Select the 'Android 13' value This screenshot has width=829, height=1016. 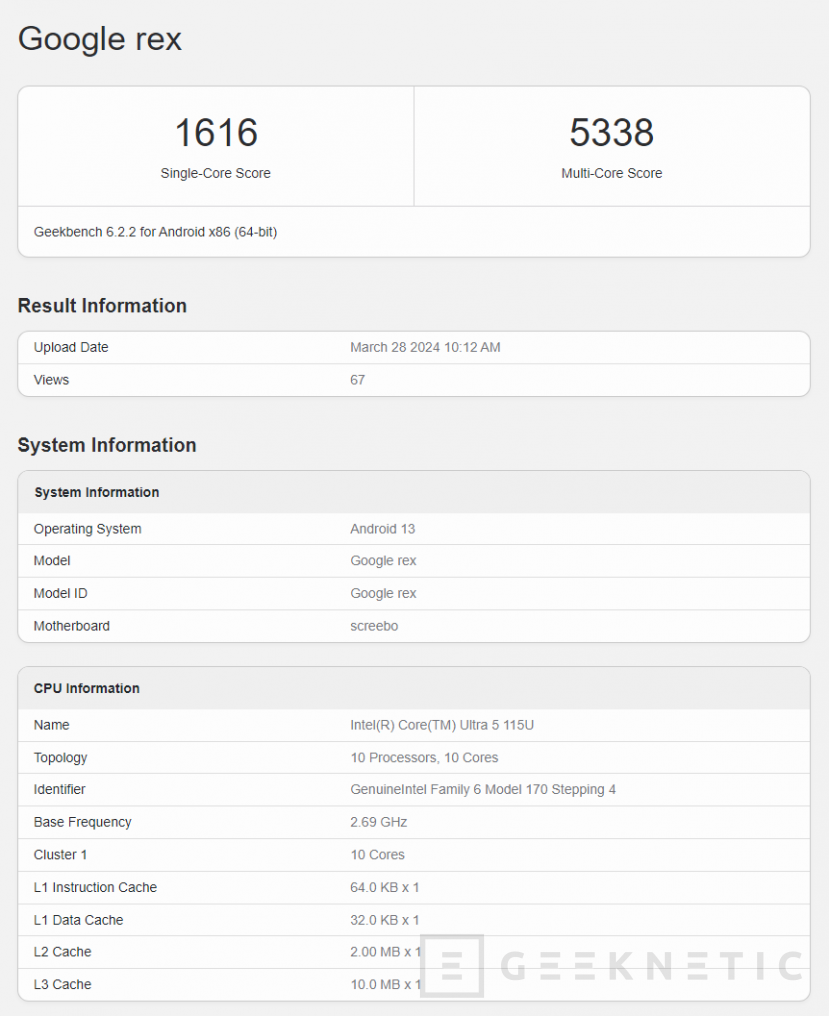point(382,529)
